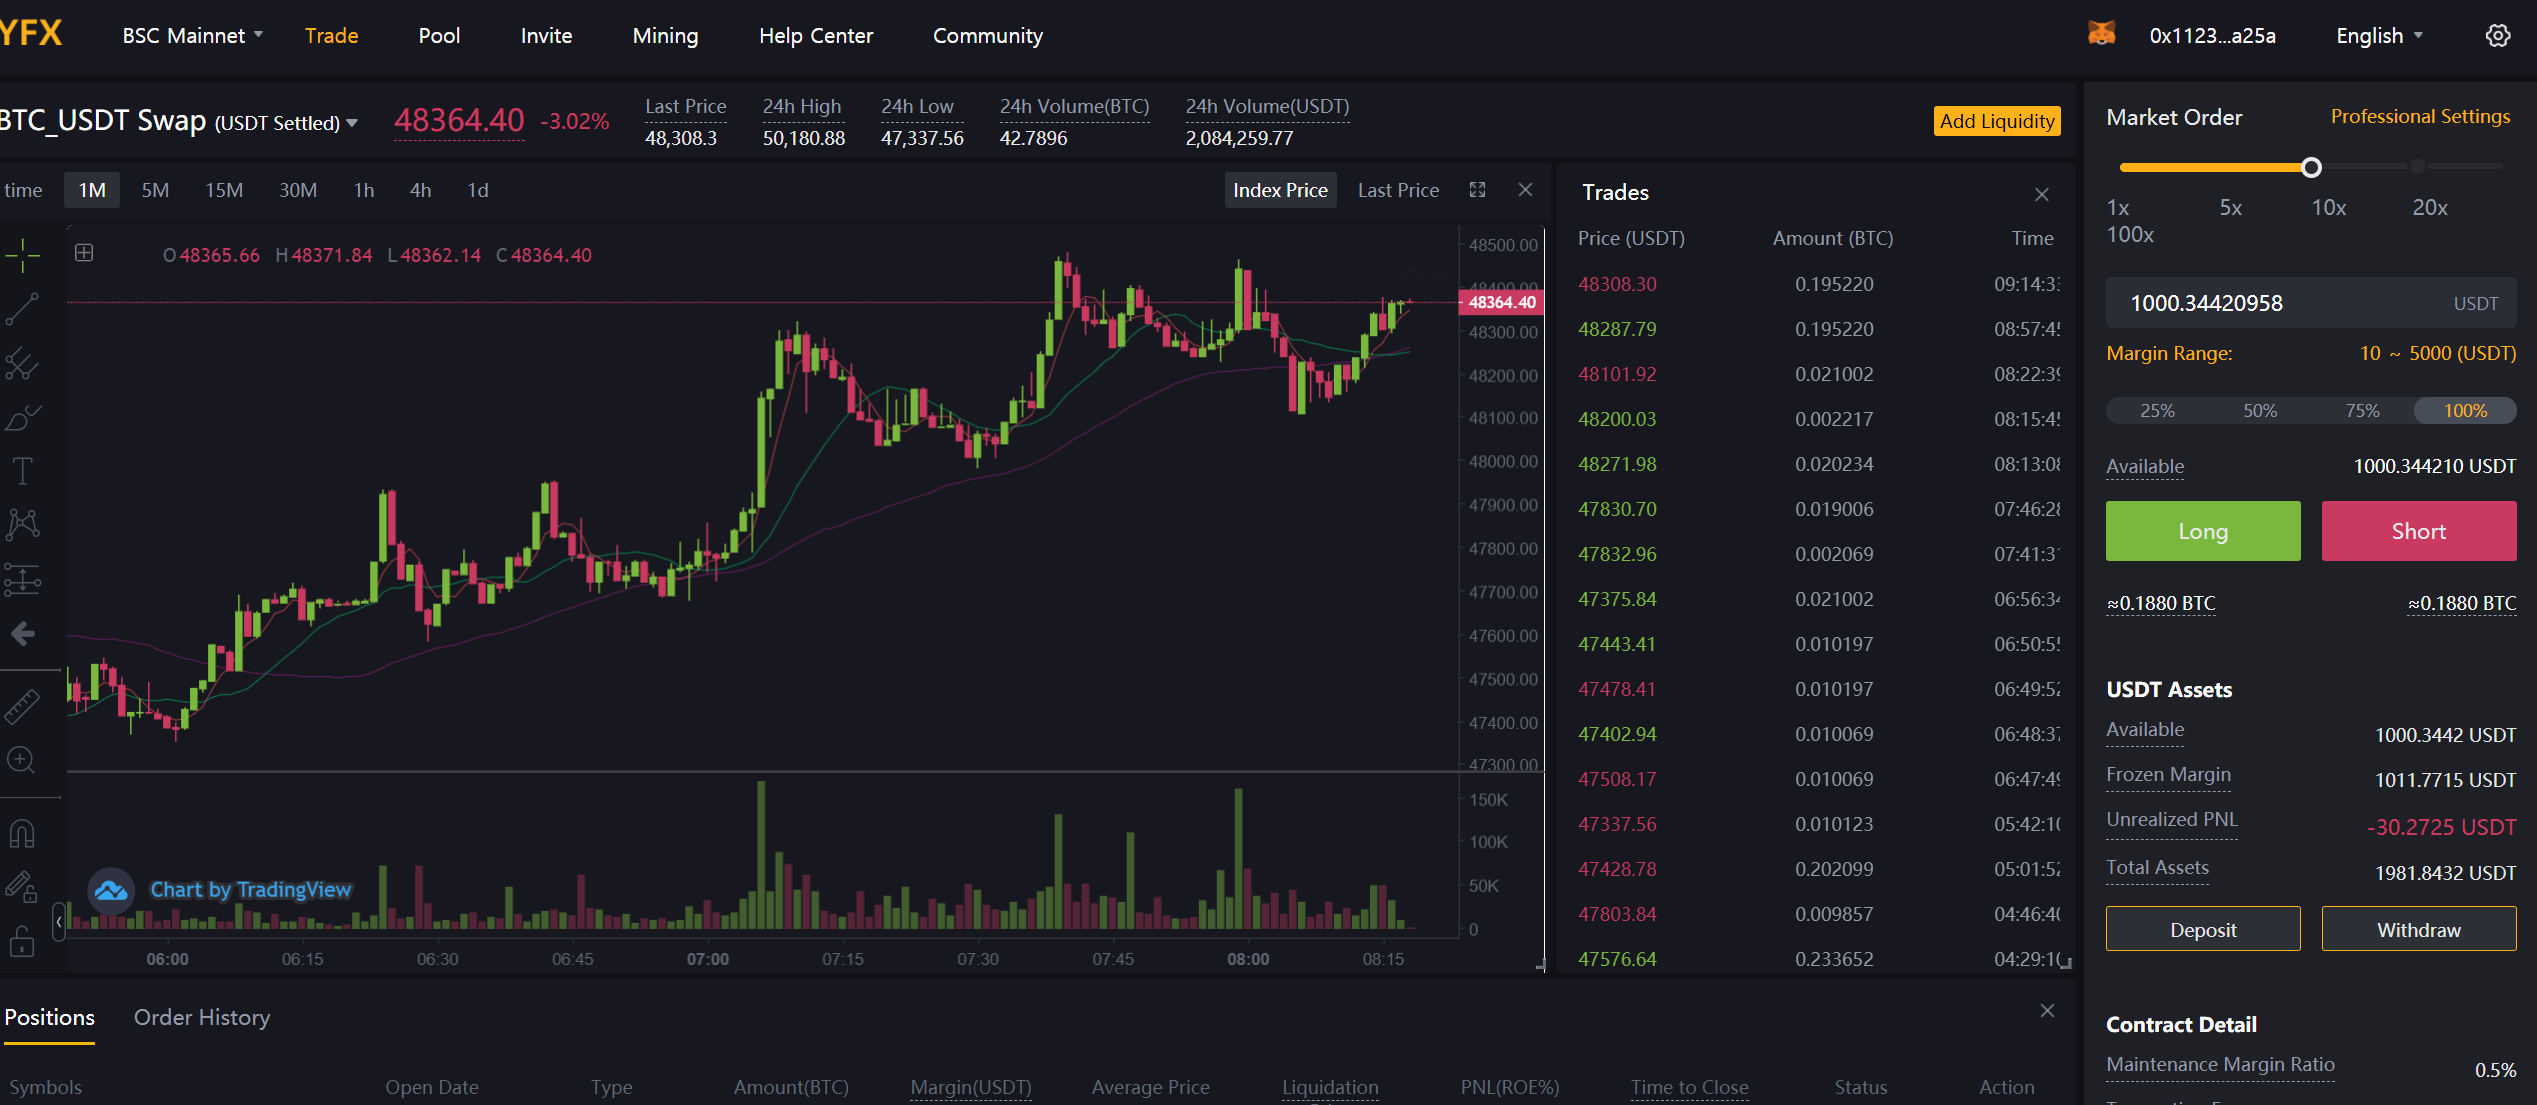Click the Add Liquidity button

coord(1996,121)
